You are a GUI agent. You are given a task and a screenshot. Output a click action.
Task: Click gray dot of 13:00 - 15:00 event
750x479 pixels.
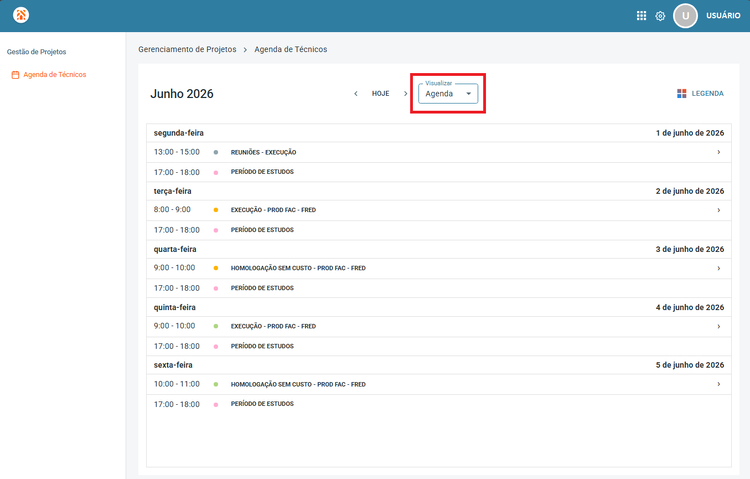coord(216,152)
